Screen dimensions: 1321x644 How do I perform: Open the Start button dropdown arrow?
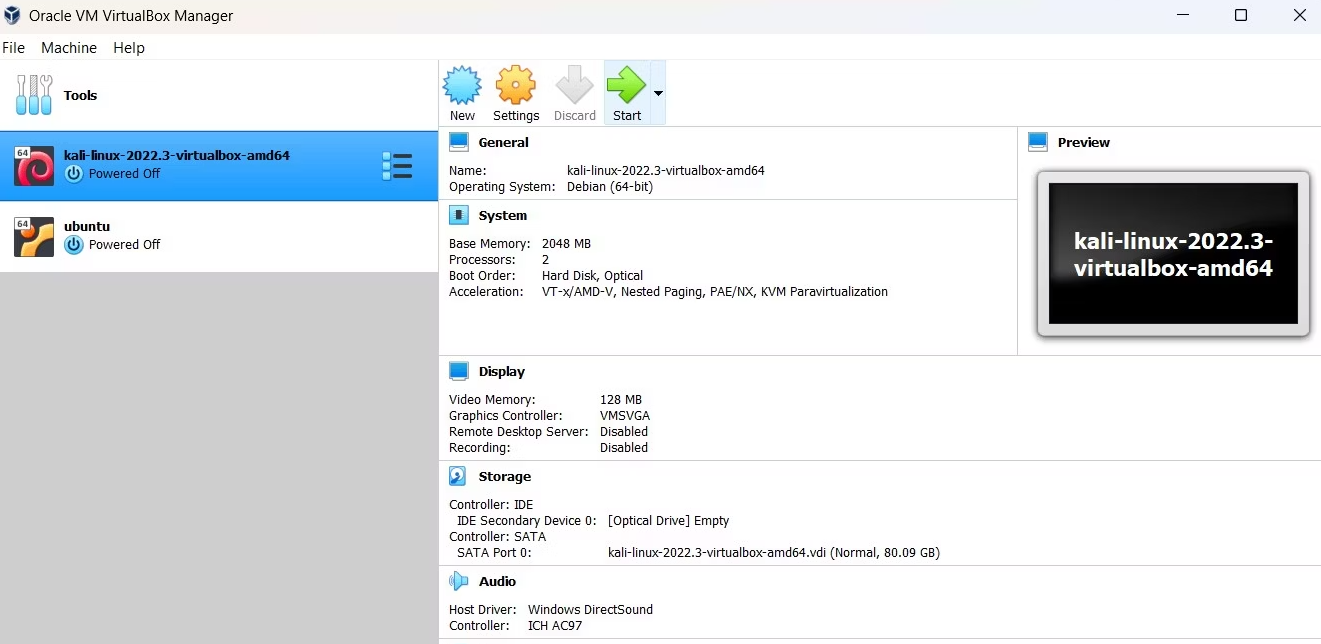pyautogui.click(x=658, y=93)
